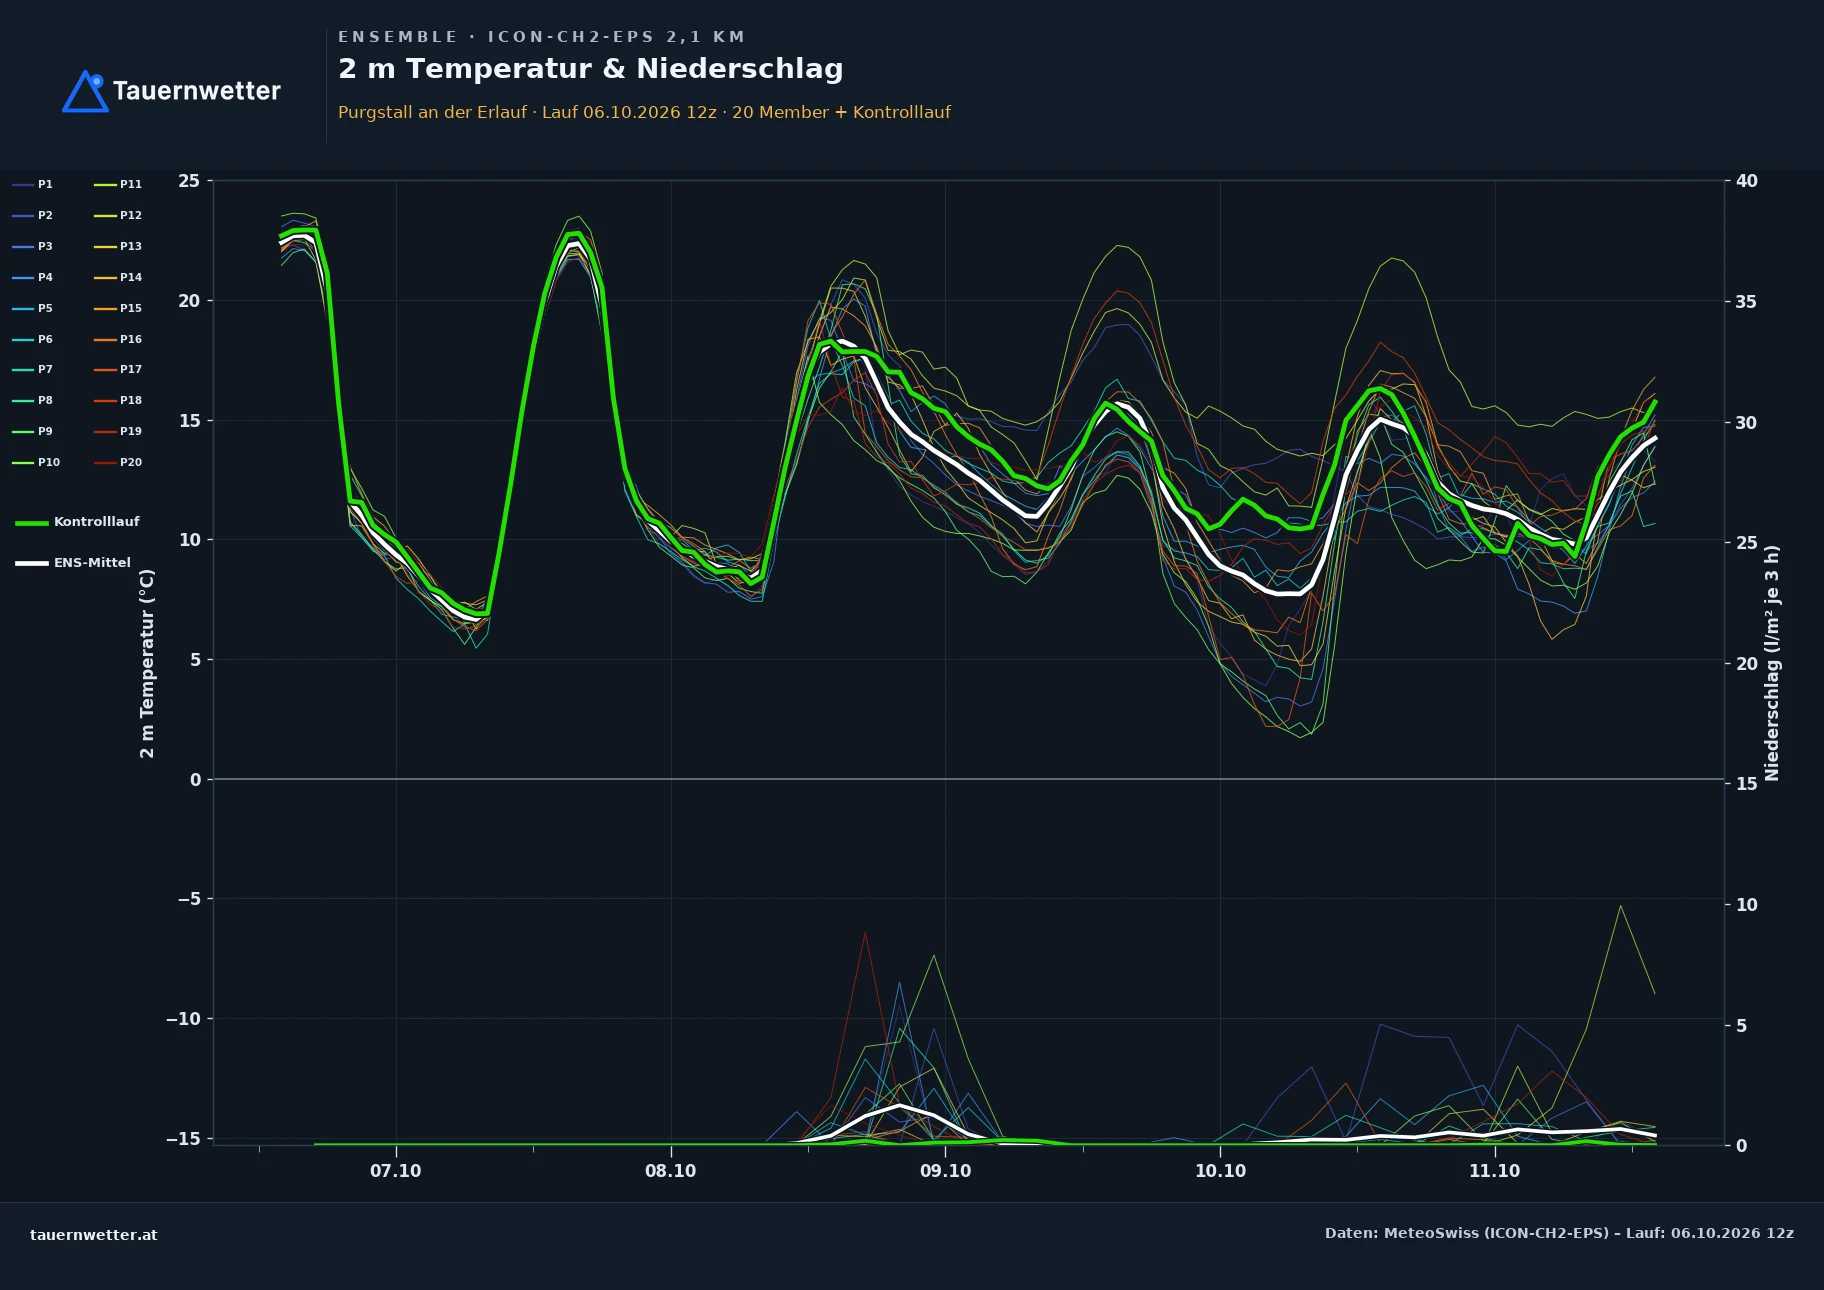Viewport: 1824px width, 1290px height.
Task: Select the P3 legend entry
Action: coord(33,246)
